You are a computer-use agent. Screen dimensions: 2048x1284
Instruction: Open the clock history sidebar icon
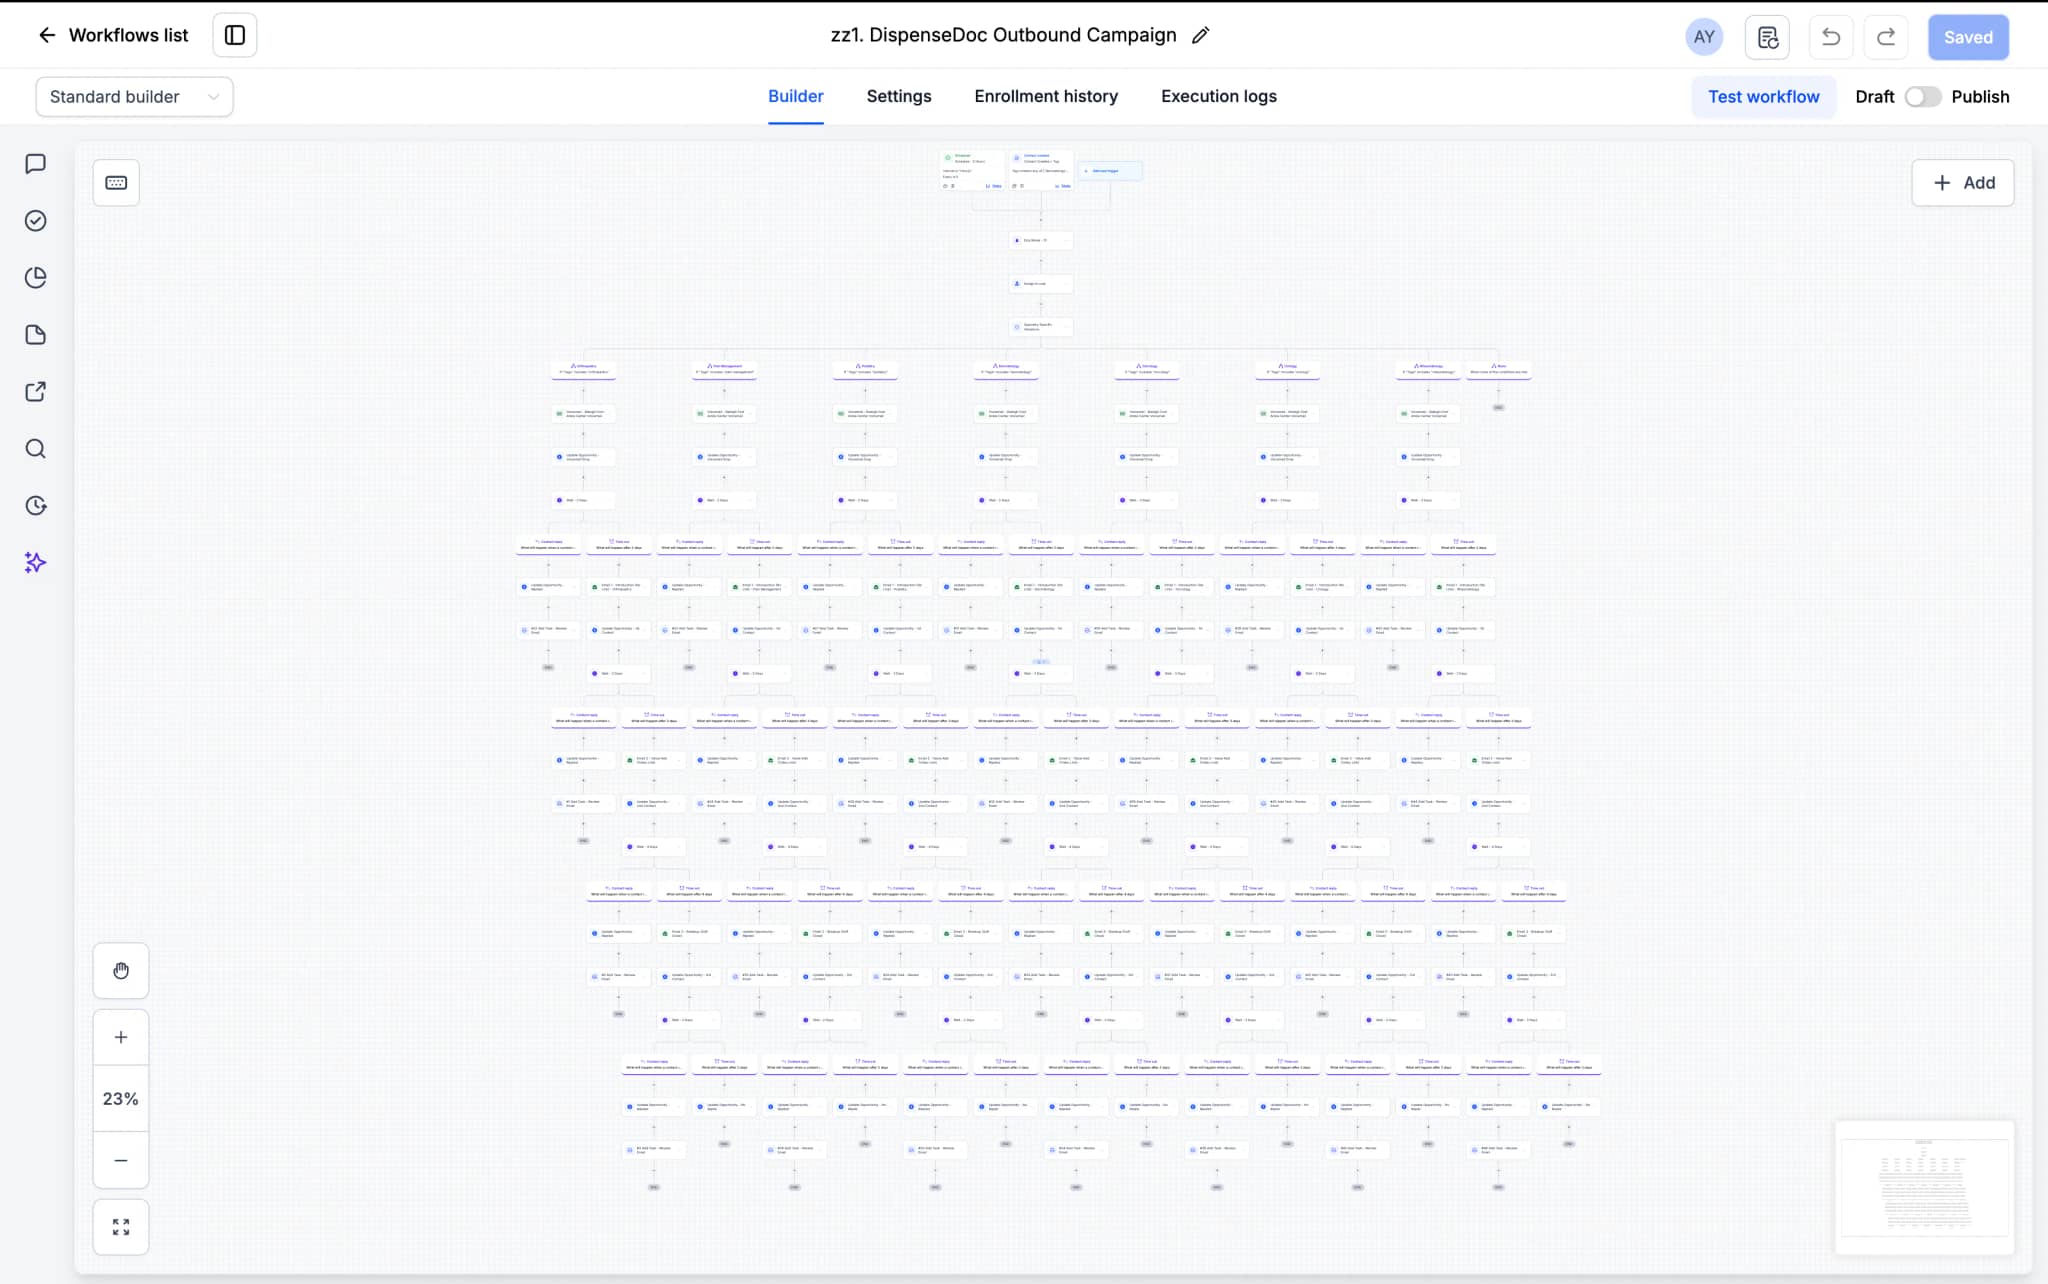36,506
